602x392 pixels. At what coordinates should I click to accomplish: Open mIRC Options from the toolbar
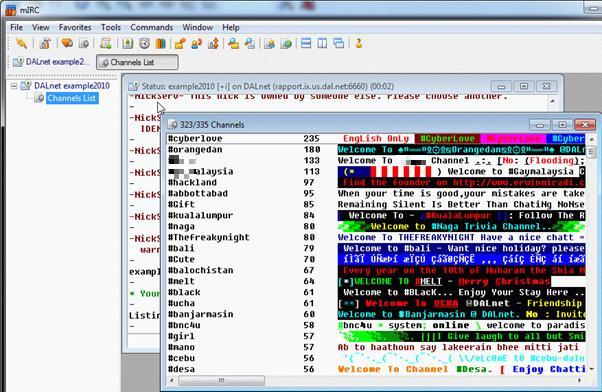pyautogui.click(x=45, y=43)
